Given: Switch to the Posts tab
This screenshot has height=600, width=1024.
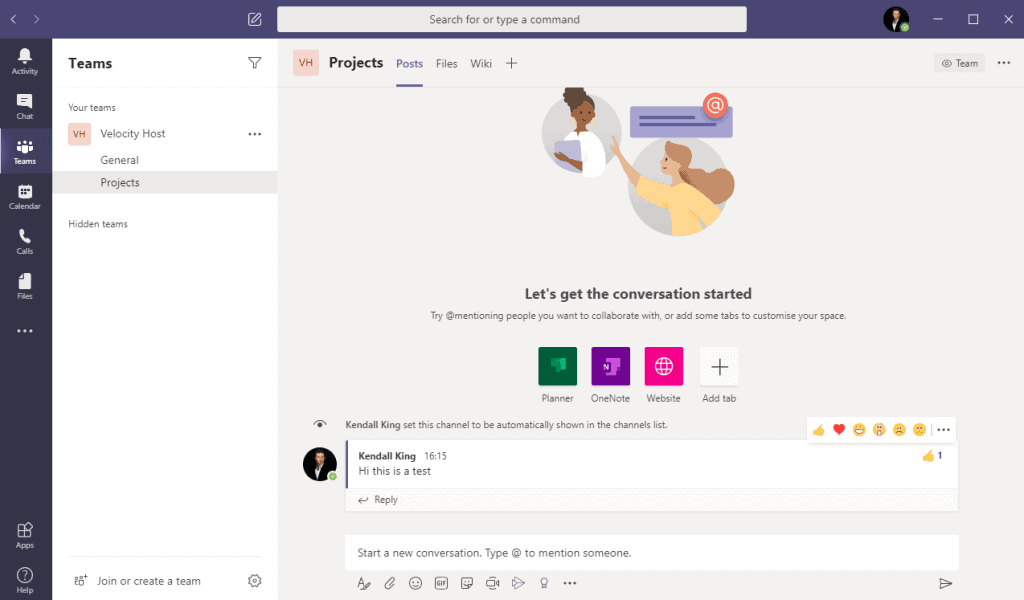Looking at the screenshot, I should click(x=409, y=63).
